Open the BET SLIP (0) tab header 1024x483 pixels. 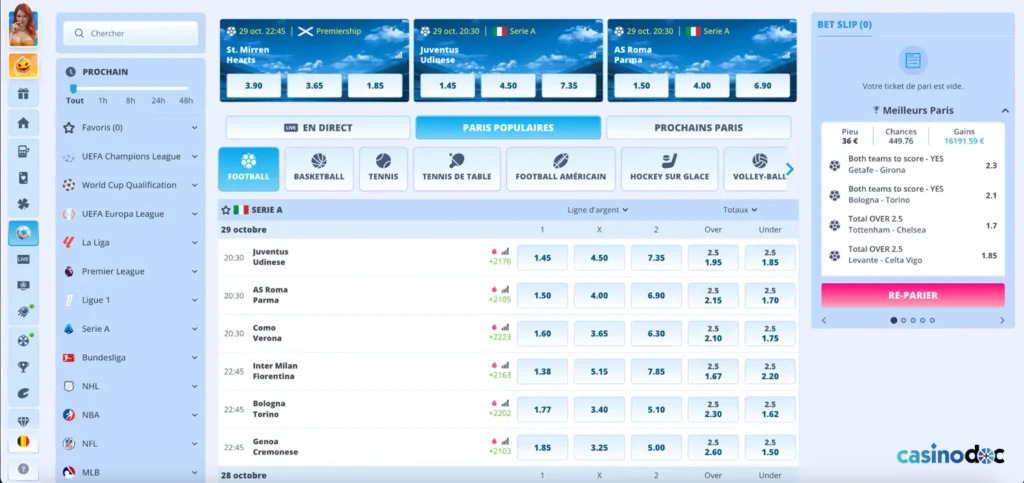[844, 25]
